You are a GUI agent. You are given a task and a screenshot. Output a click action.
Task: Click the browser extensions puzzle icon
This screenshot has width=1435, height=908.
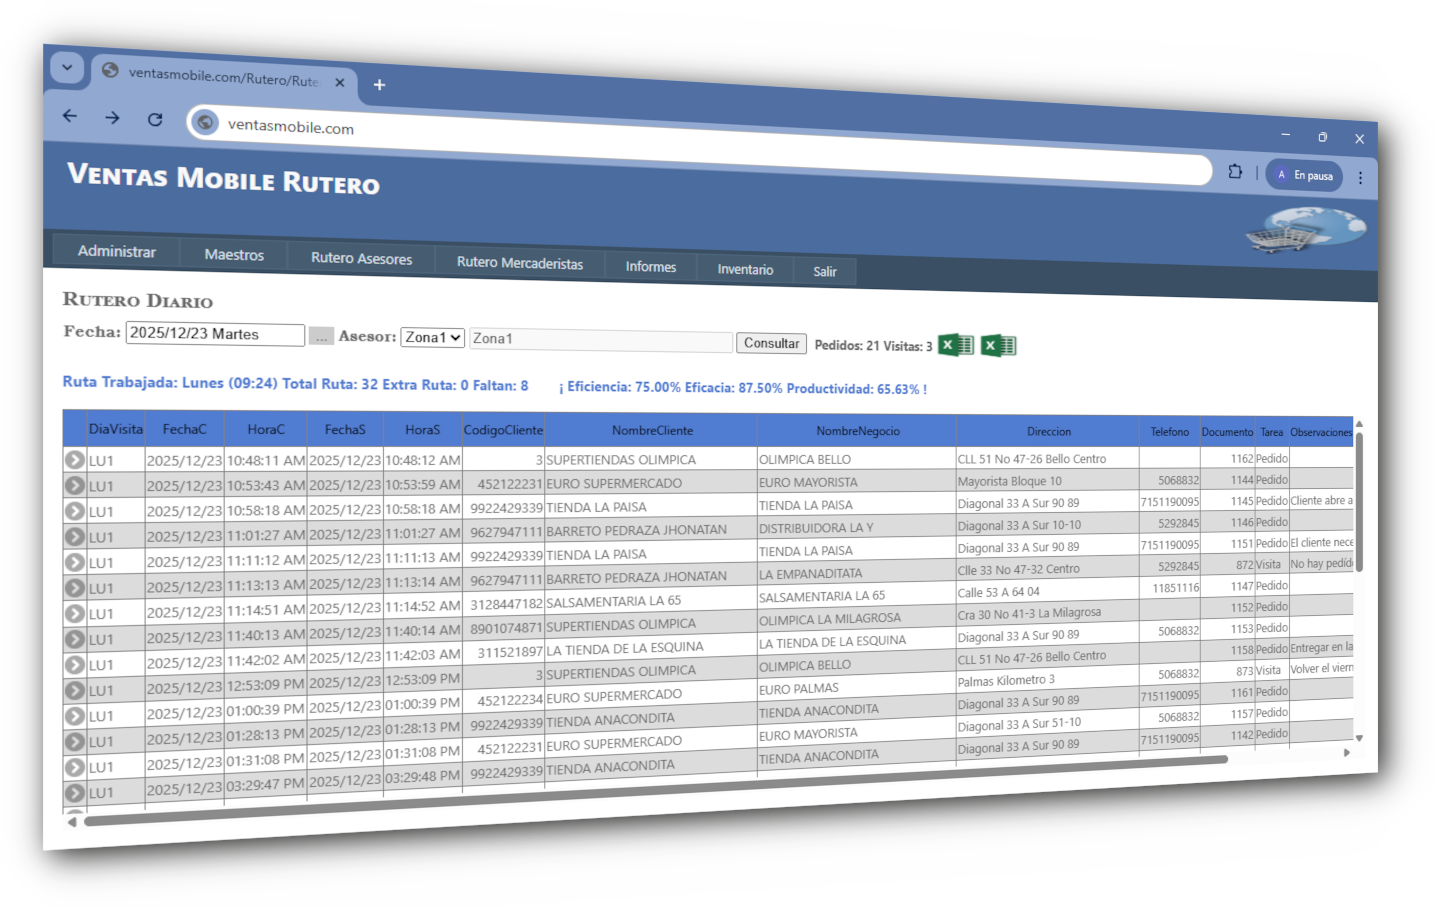click(1235, 172)
